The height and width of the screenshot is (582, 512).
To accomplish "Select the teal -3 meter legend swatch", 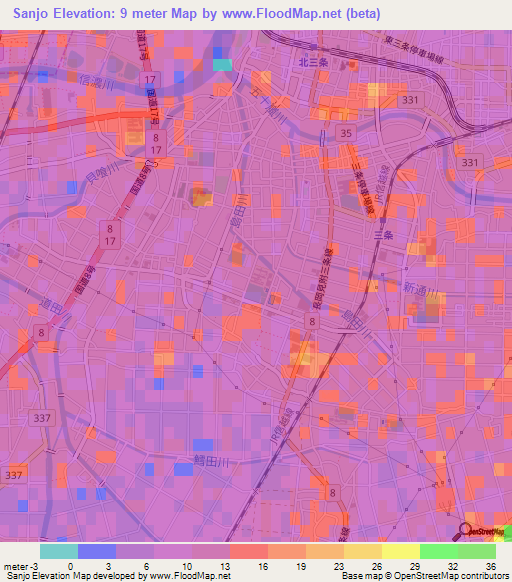I will [x=59, y=552].
